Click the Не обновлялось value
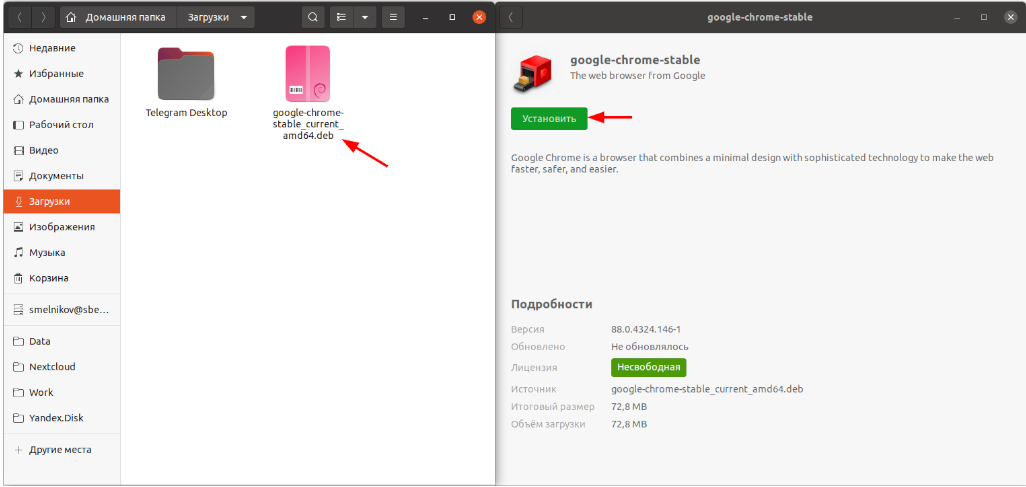The height and width of the screenshot is (487, 1026). point(650,346)
